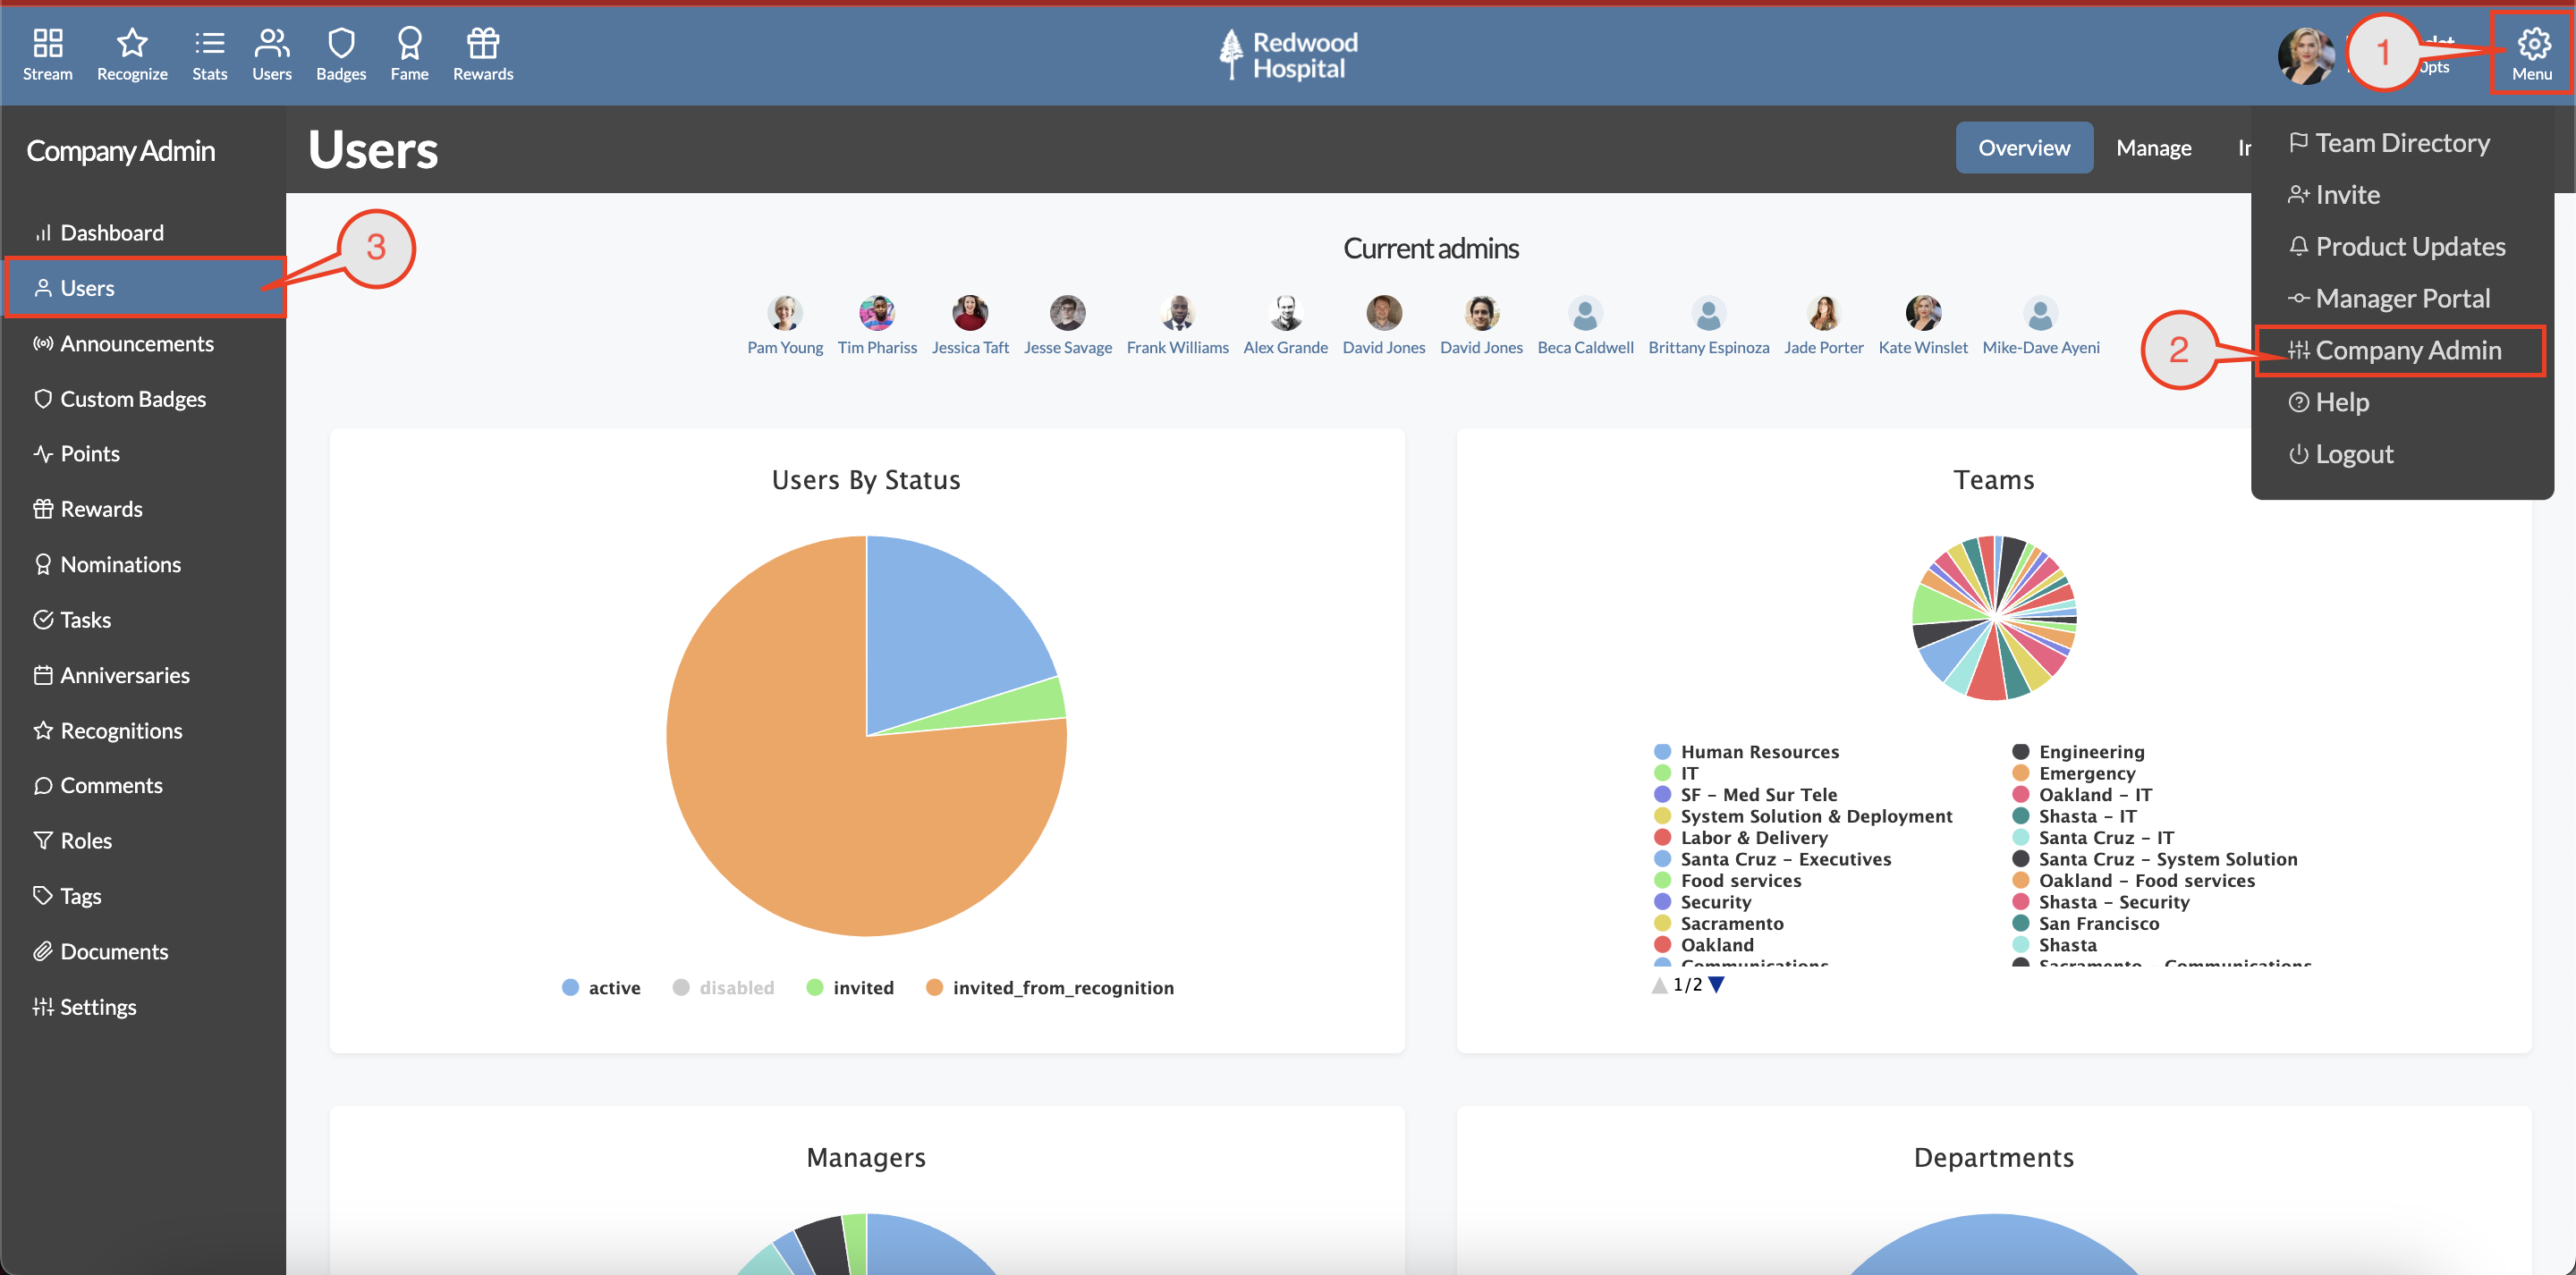Viewport: 2576px width, 1275px height.
Task: Click the Redwood Hospital logo
Action: (x=1288, y=55)
